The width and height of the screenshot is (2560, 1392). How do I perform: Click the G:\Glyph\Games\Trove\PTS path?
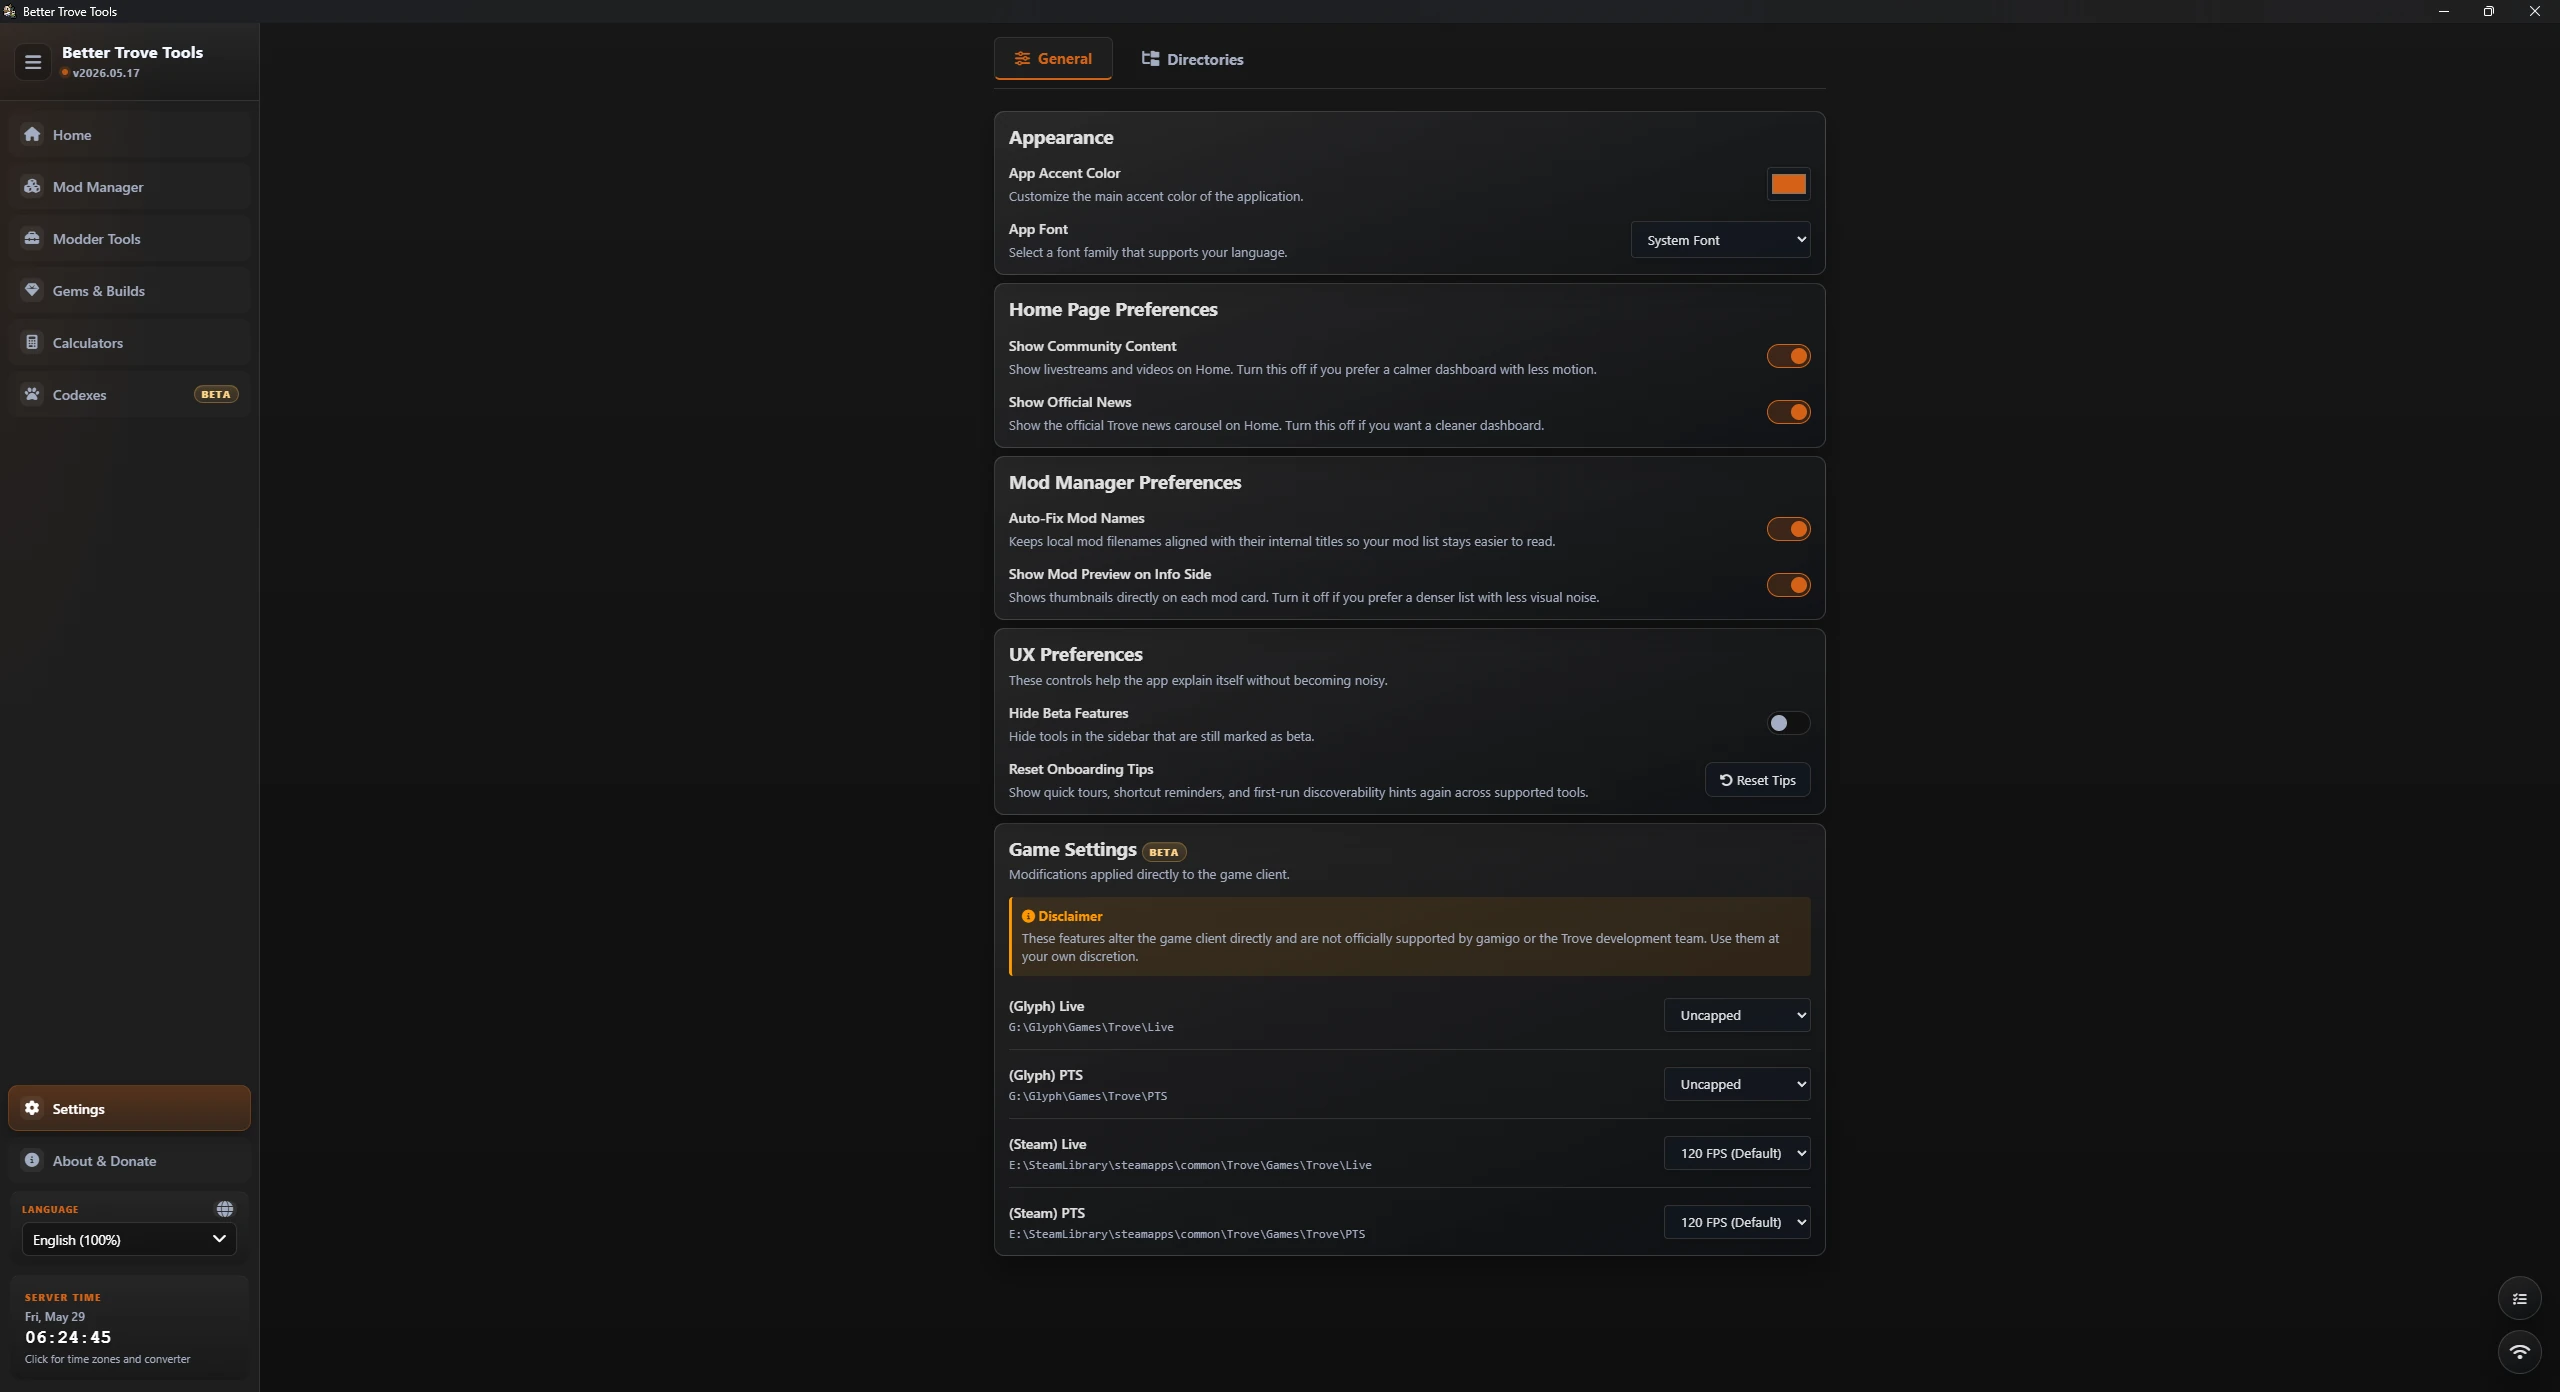pyautogui.click(x=1088, y=1096)
